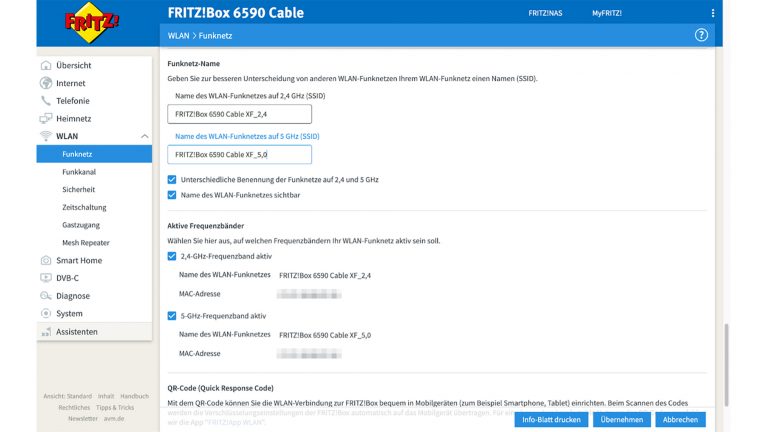Collapse the WLAN menu chevron

(x=144, y=136)
